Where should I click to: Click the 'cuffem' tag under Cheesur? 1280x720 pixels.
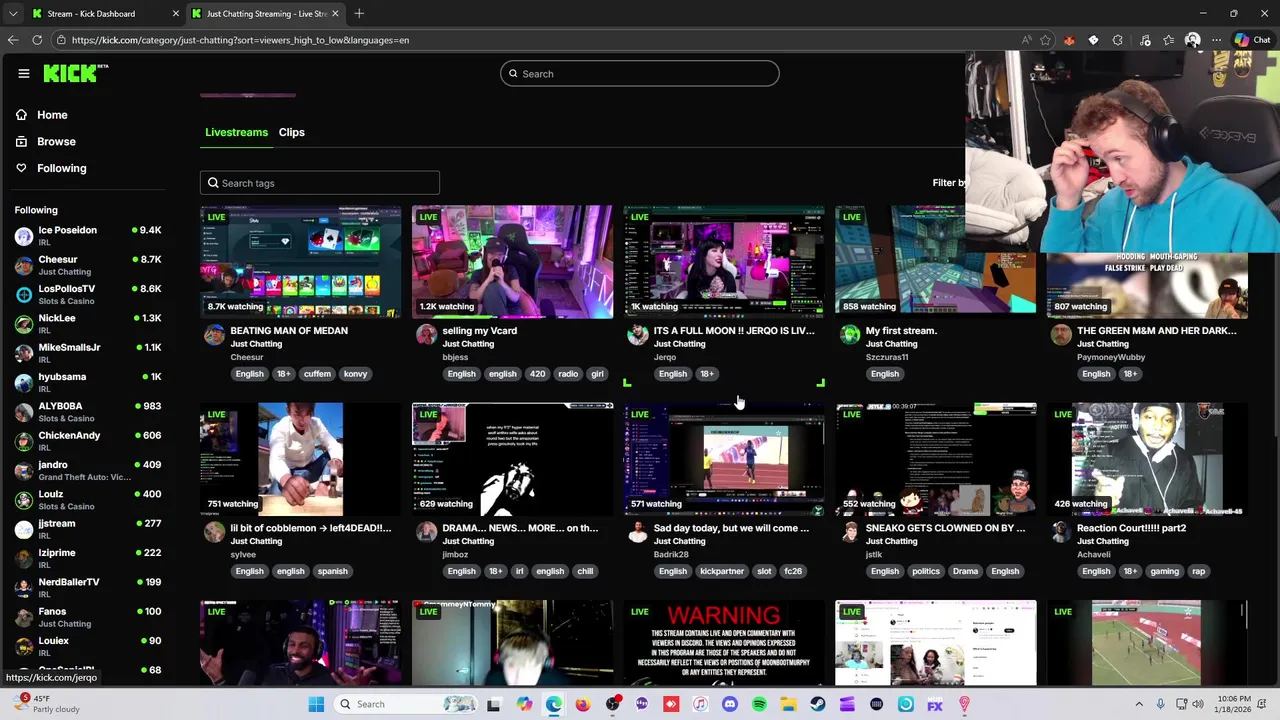tap(317, 374)
